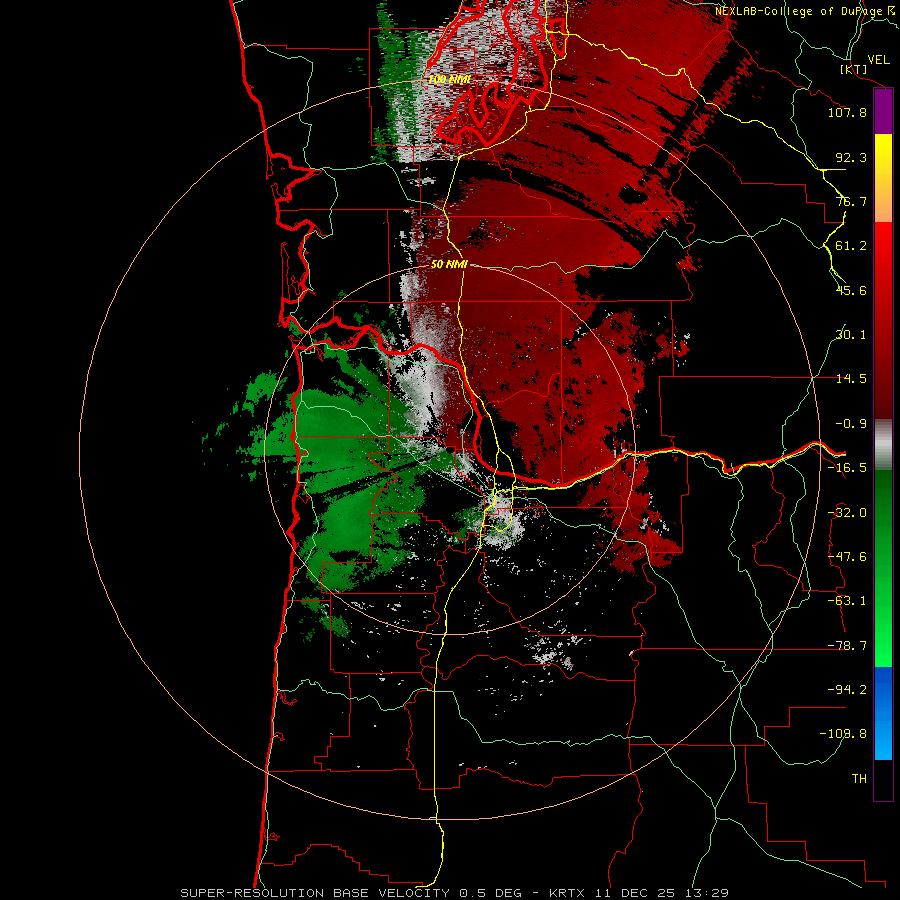Pick the yellow-orange segment of velocity scale
Image resolution: width=900 pixels, height=900 pixels.
(x=883, y=178)
